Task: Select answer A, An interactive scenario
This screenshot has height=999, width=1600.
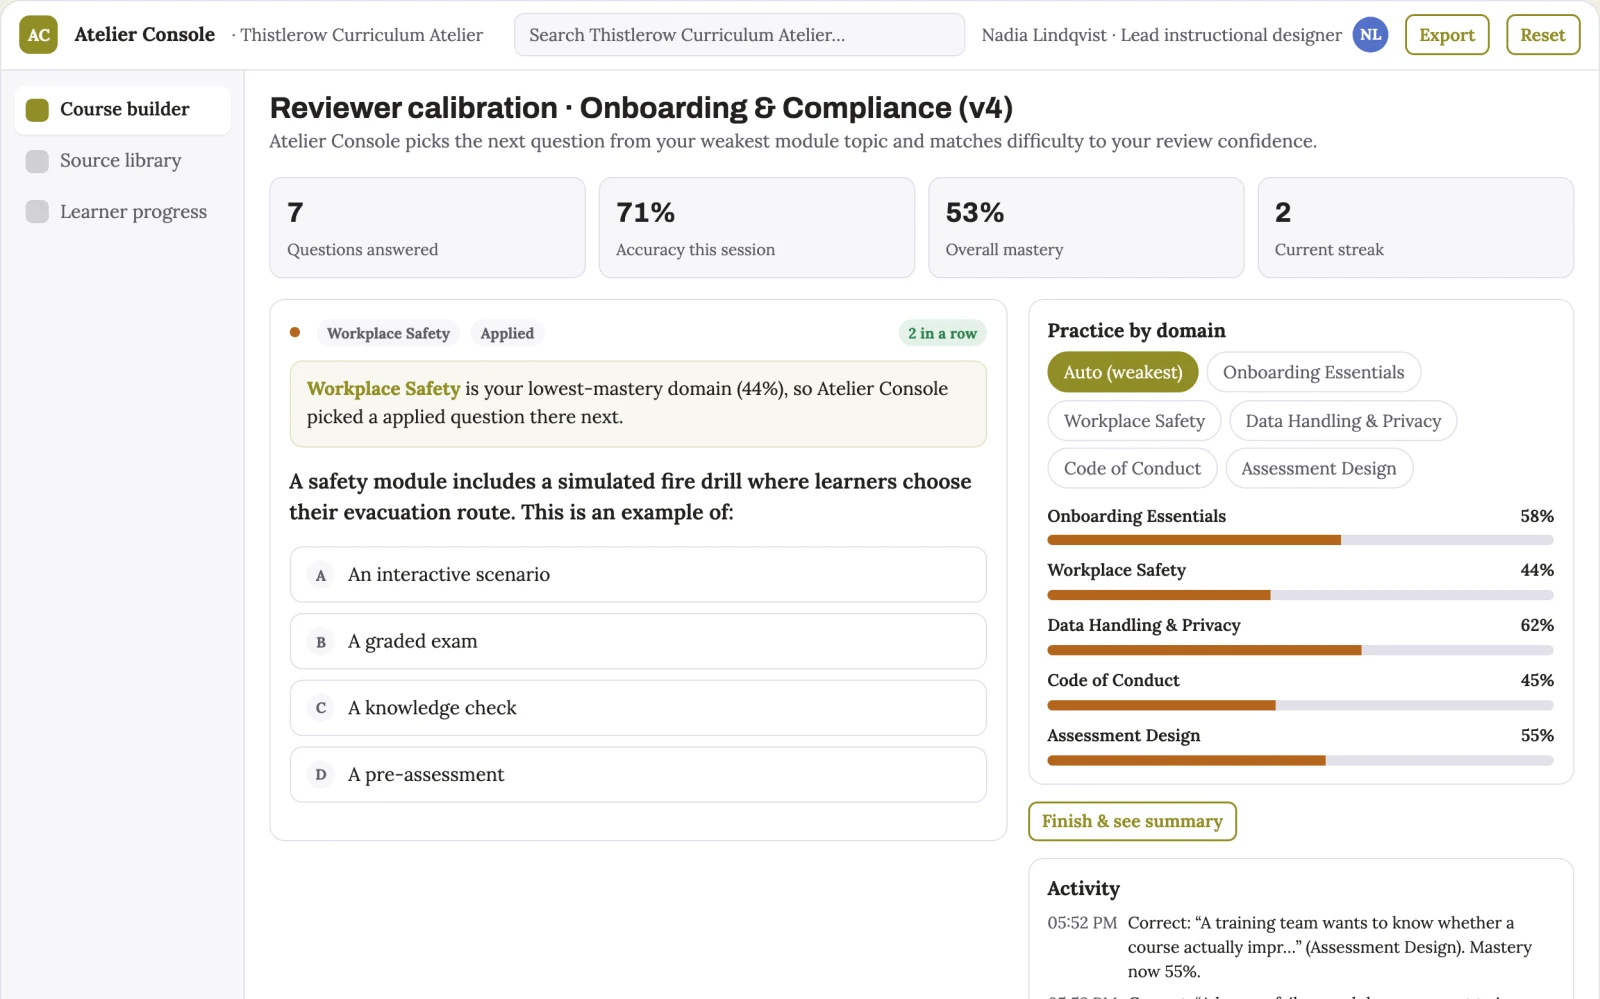Action: 638,574
